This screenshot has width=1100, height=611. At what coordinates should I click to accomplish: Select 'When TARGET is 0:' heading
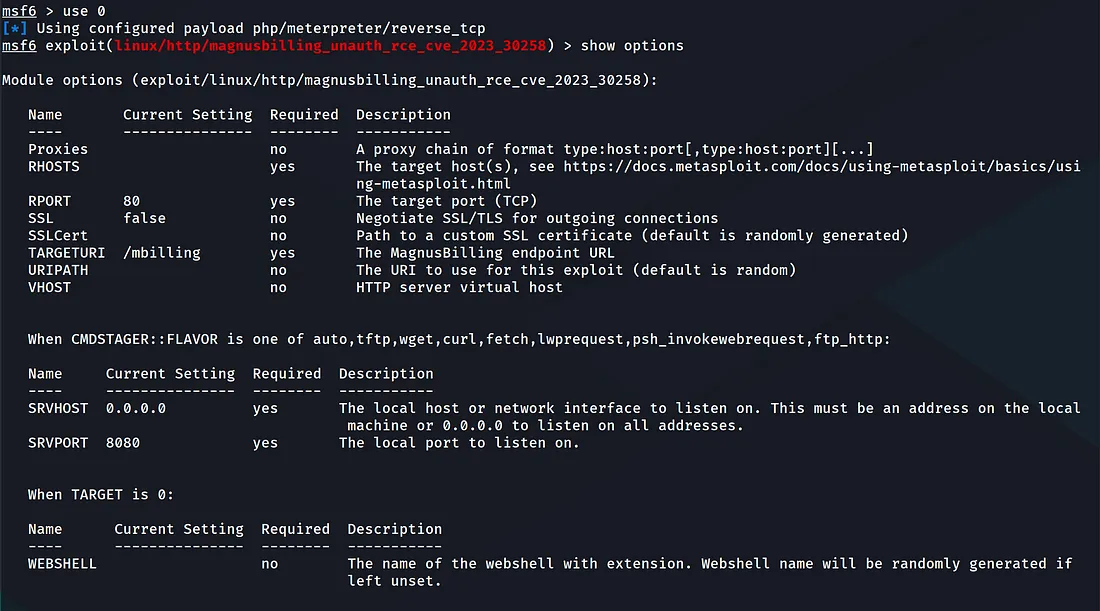tap(101, 495)
